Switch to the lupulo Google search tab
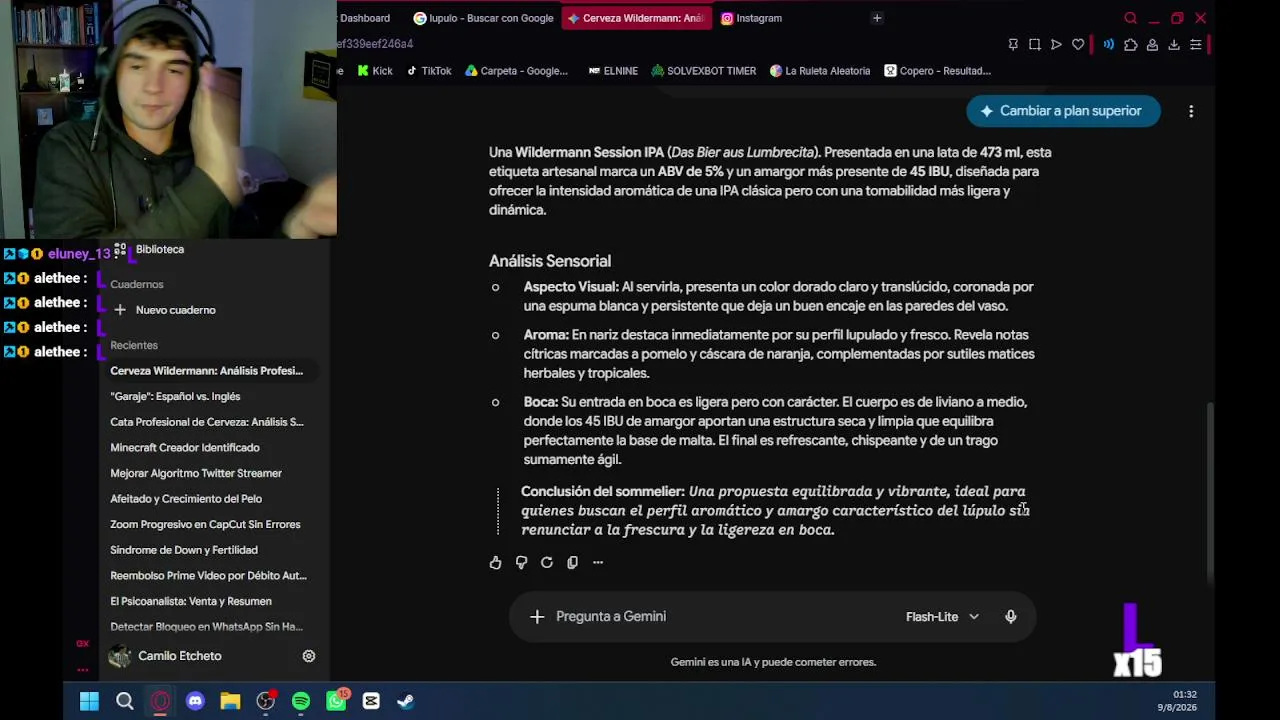The image size is (1280, 720). (x=484, y=18)
